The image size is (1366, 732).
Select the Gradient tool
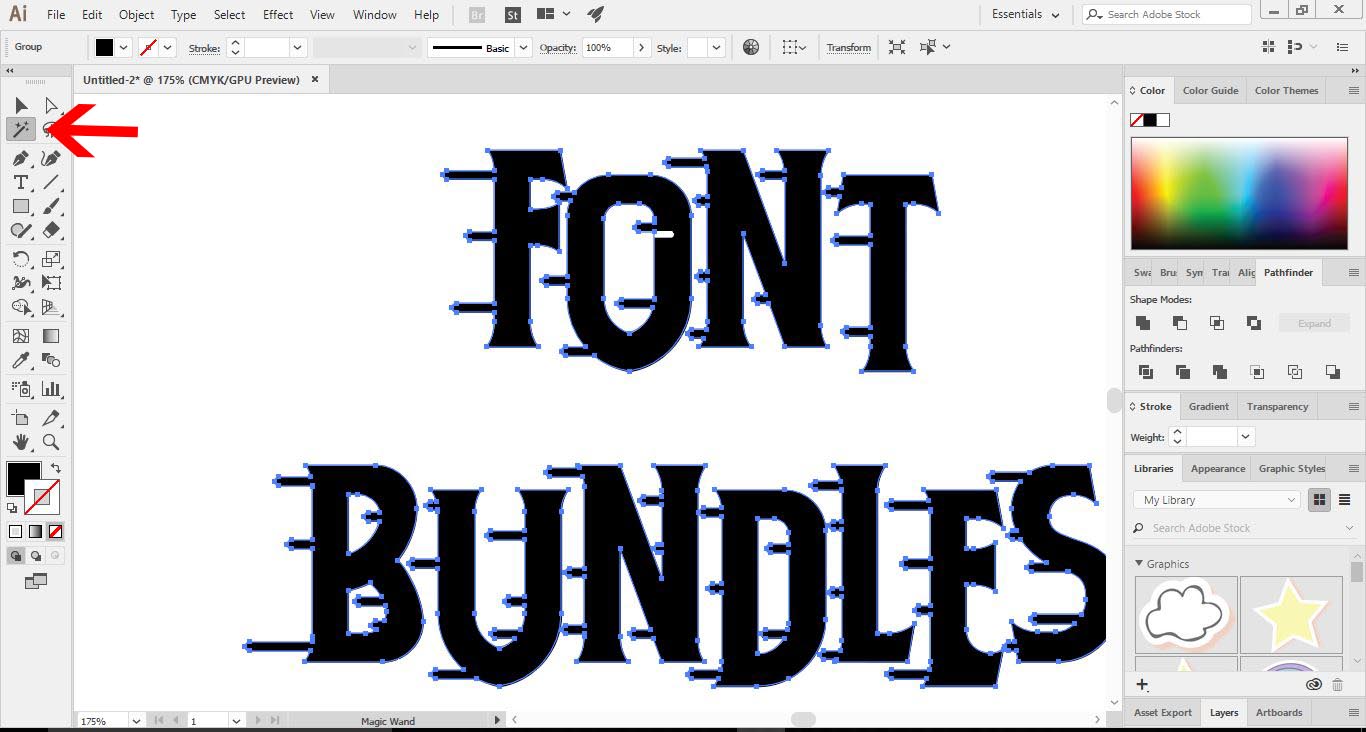[x=51, y=336]
